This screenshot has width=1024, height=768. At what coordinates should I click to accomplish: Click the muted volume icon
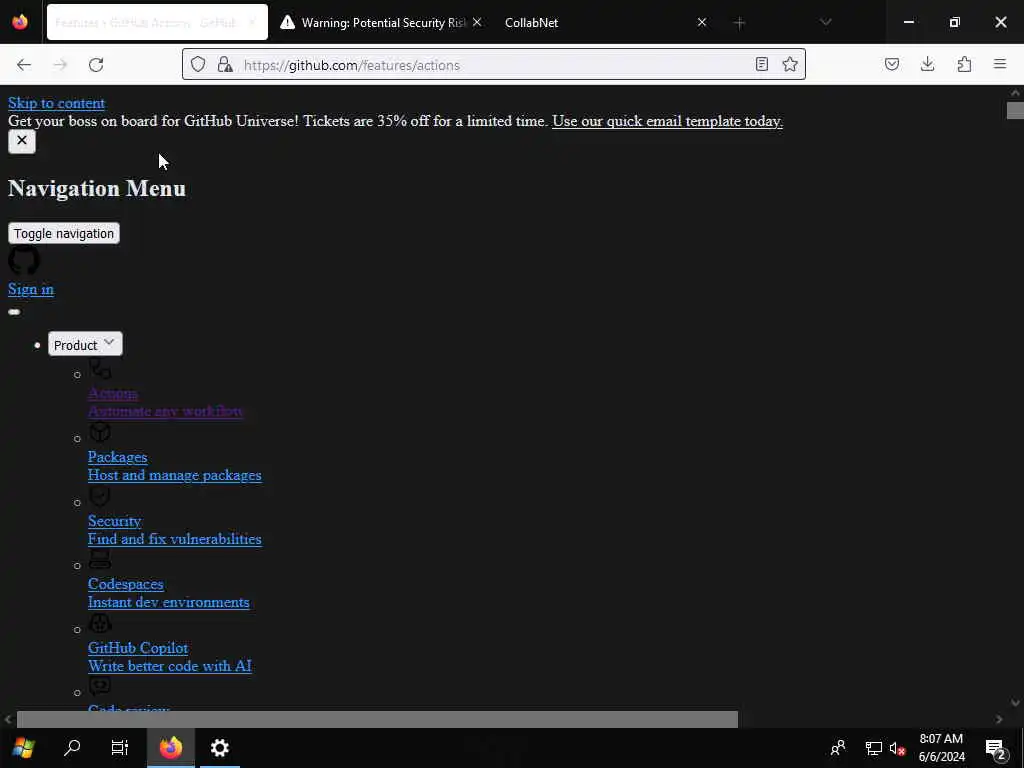(x=897, y=748)
